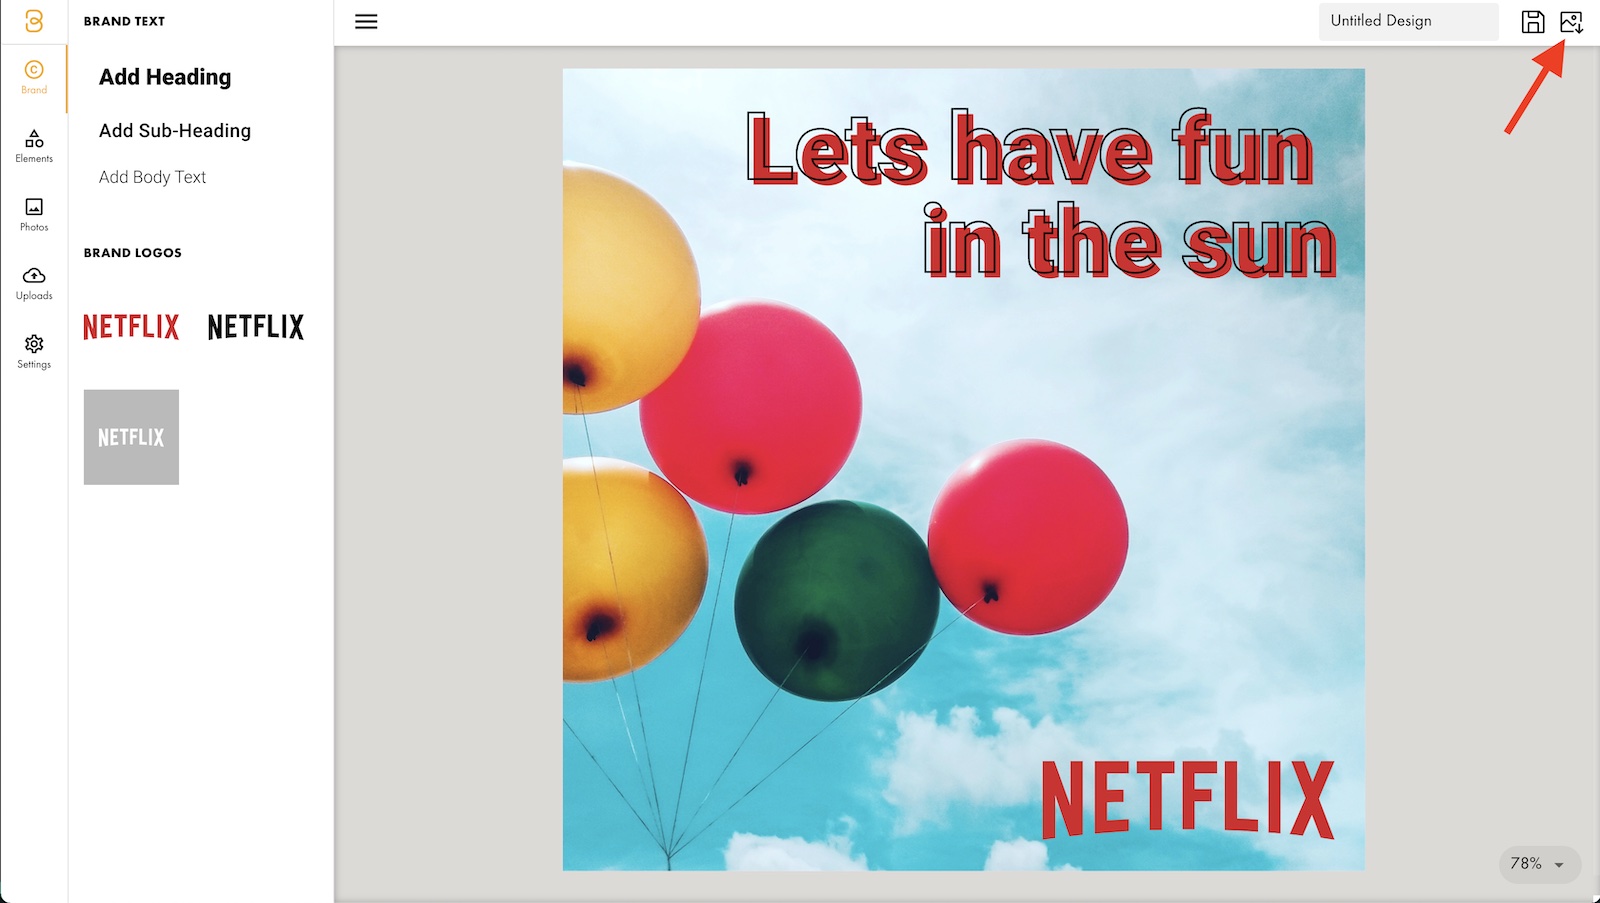The image size is (1600, 903).
Task: Open the Brand sidebar panel
Action: tap(34, 77)
